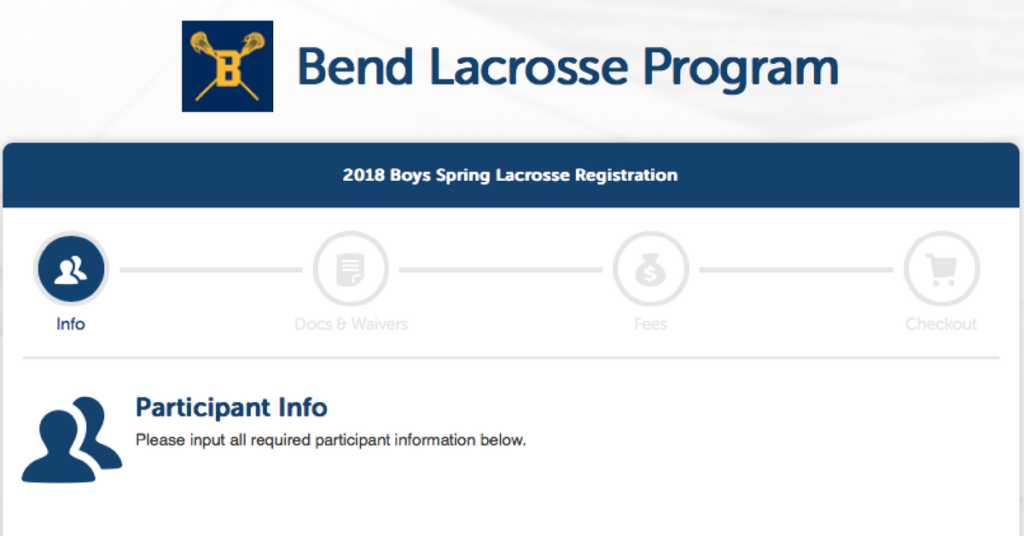Select the Info step people icon

click(71, 269)
